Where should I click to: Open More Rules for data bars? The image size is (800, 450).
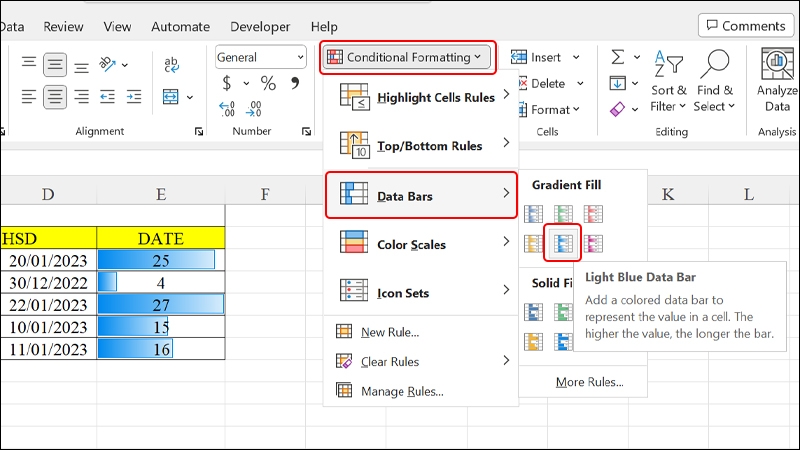(589, 382)
